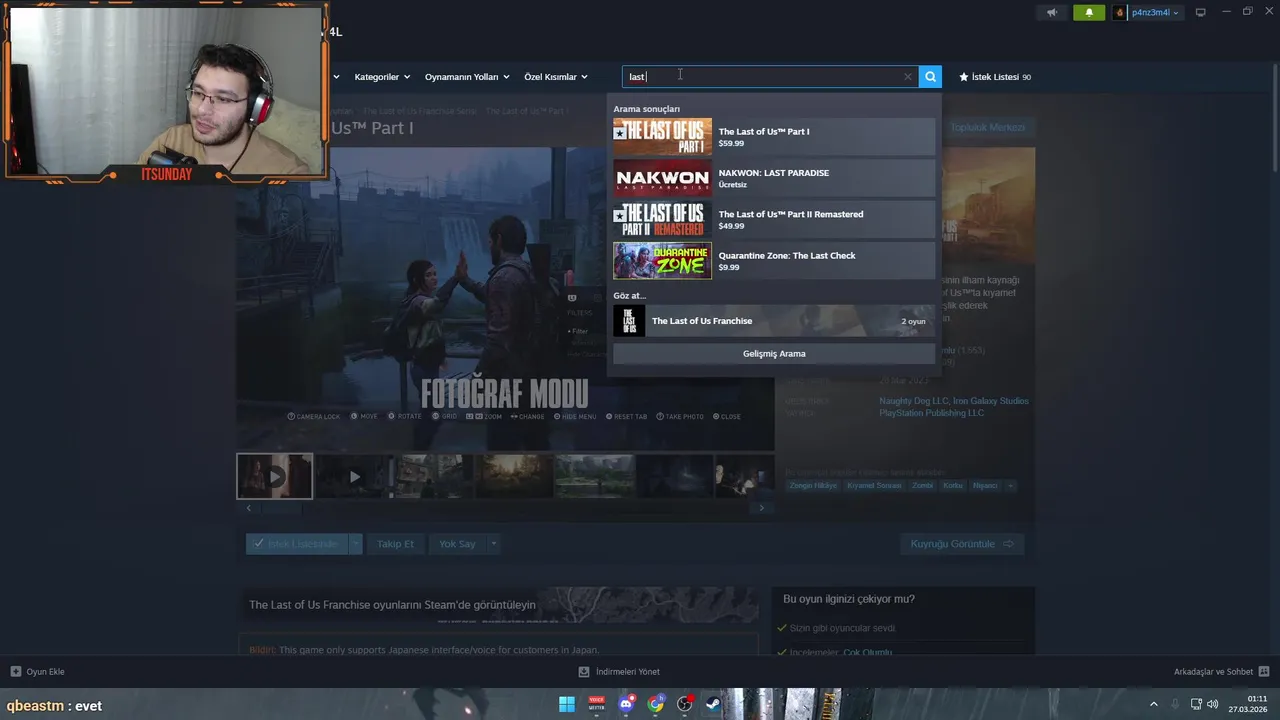Click The Last of Us Part I thumbnail image
1280x720 pixels.
[662, 137]
